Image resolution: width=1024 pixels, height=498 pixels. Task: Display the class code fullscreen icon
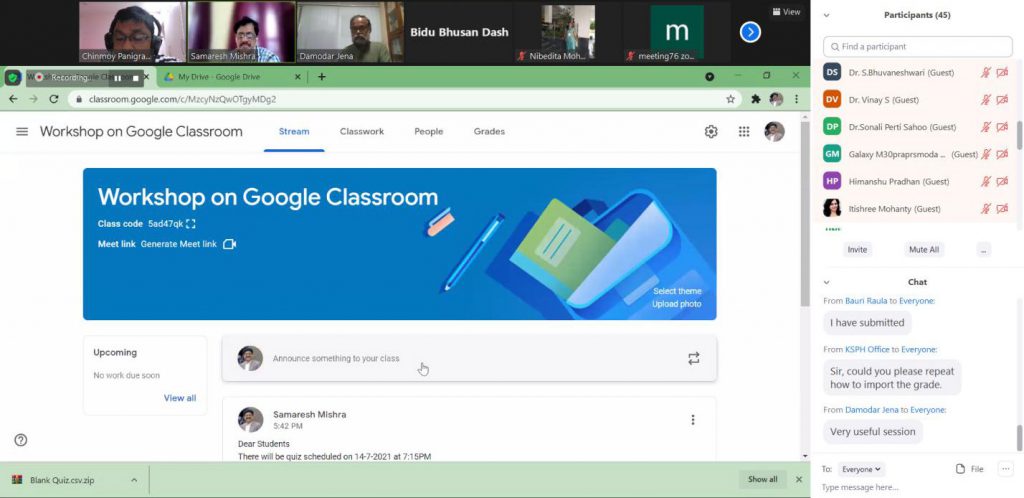tap(190, 224)
